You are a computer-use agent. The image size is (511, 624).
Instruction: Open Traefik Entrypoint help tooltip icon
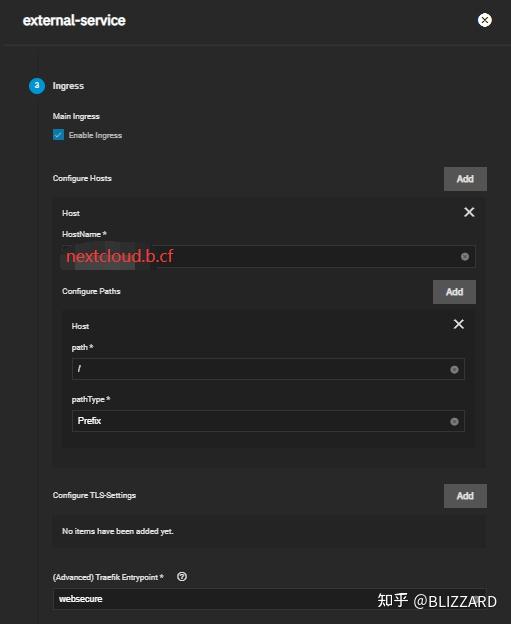[182, 577]
